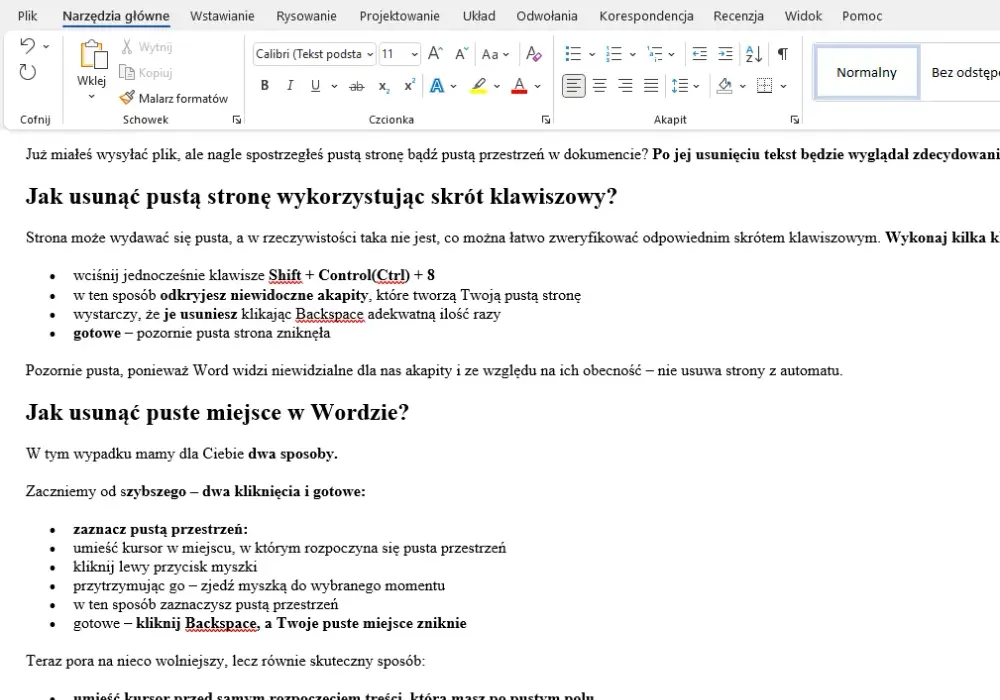This screenshot has width=1000, height=700.
Task: Switch to the Wstawianie tab
Action: (222, 16)
